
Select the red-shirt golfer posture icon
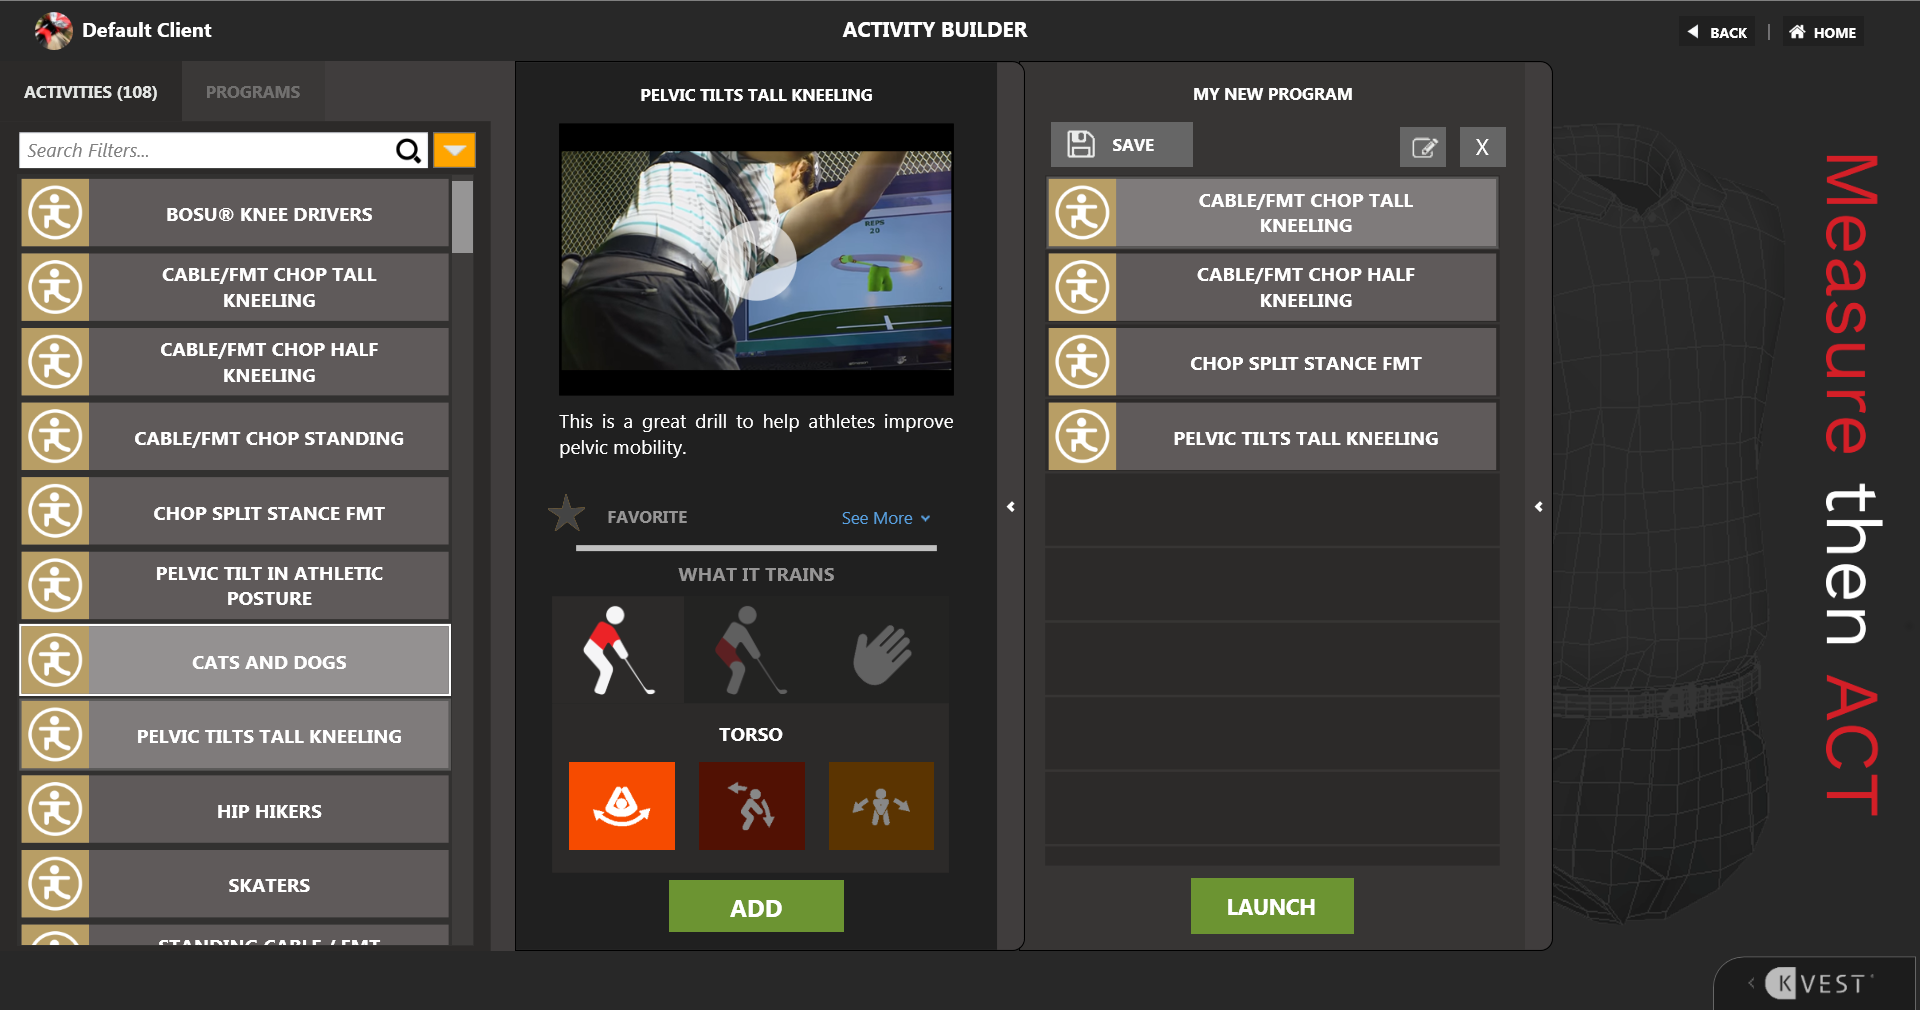(619, 650)
